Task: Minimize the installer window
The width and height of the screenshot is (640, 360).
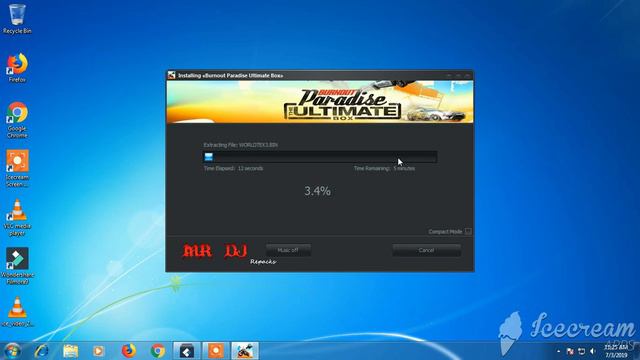Action: click(449, 75)
